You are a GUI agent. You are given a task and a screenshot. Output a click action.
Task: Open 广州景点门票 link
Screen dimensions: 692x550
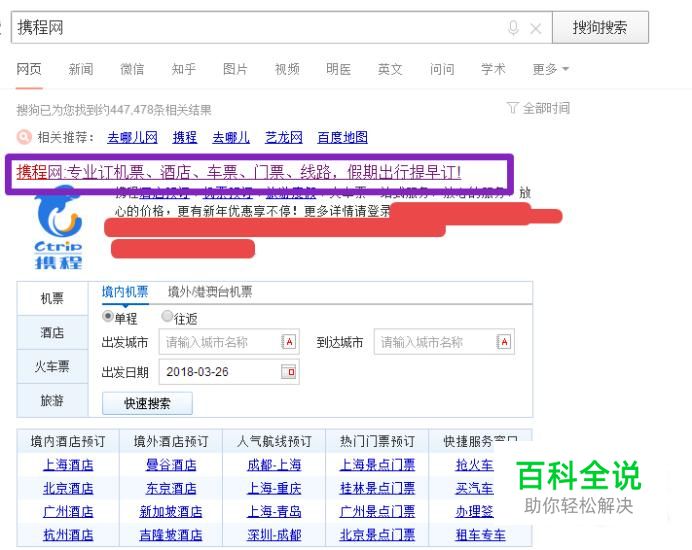pos(377,512)
